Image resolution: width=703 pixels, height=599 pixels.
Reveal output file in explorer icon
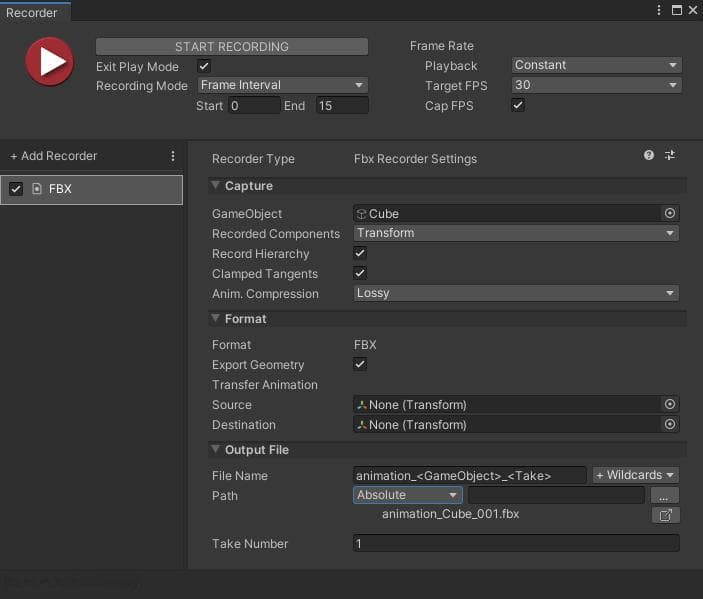click(665, 515)
